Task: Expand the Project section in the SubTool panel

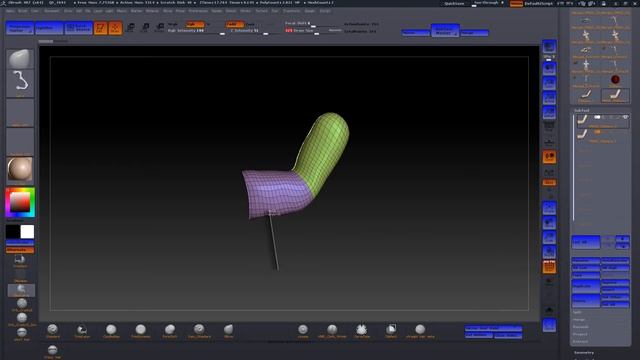Action: pos(580,334)
